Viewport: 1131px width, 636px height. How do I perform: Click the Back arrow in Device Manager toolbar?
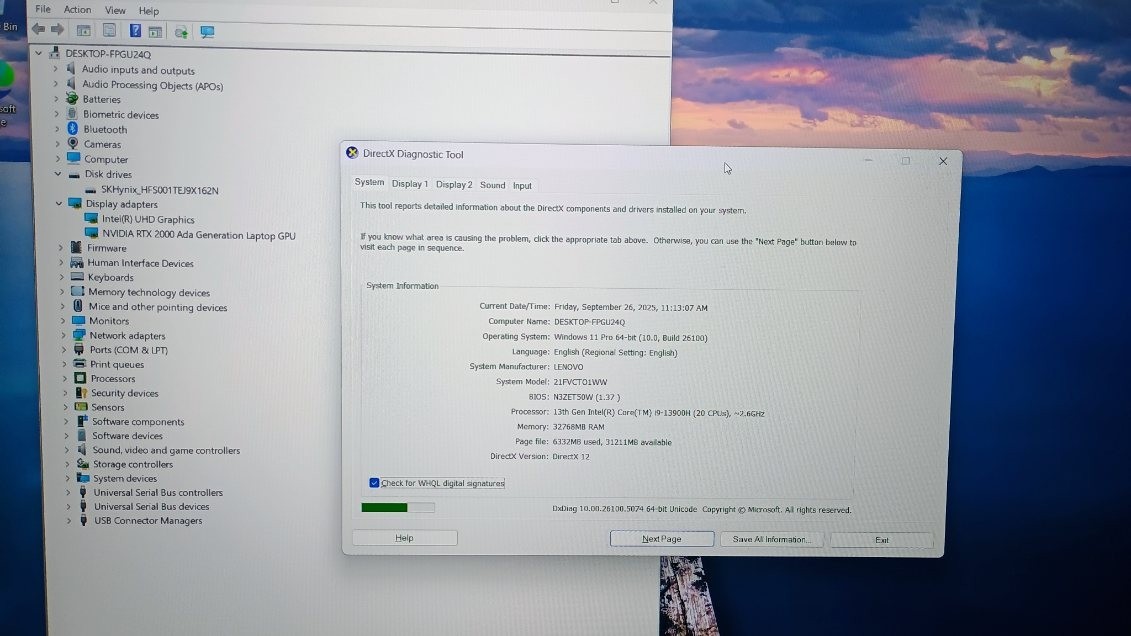(x=38, y=30)
